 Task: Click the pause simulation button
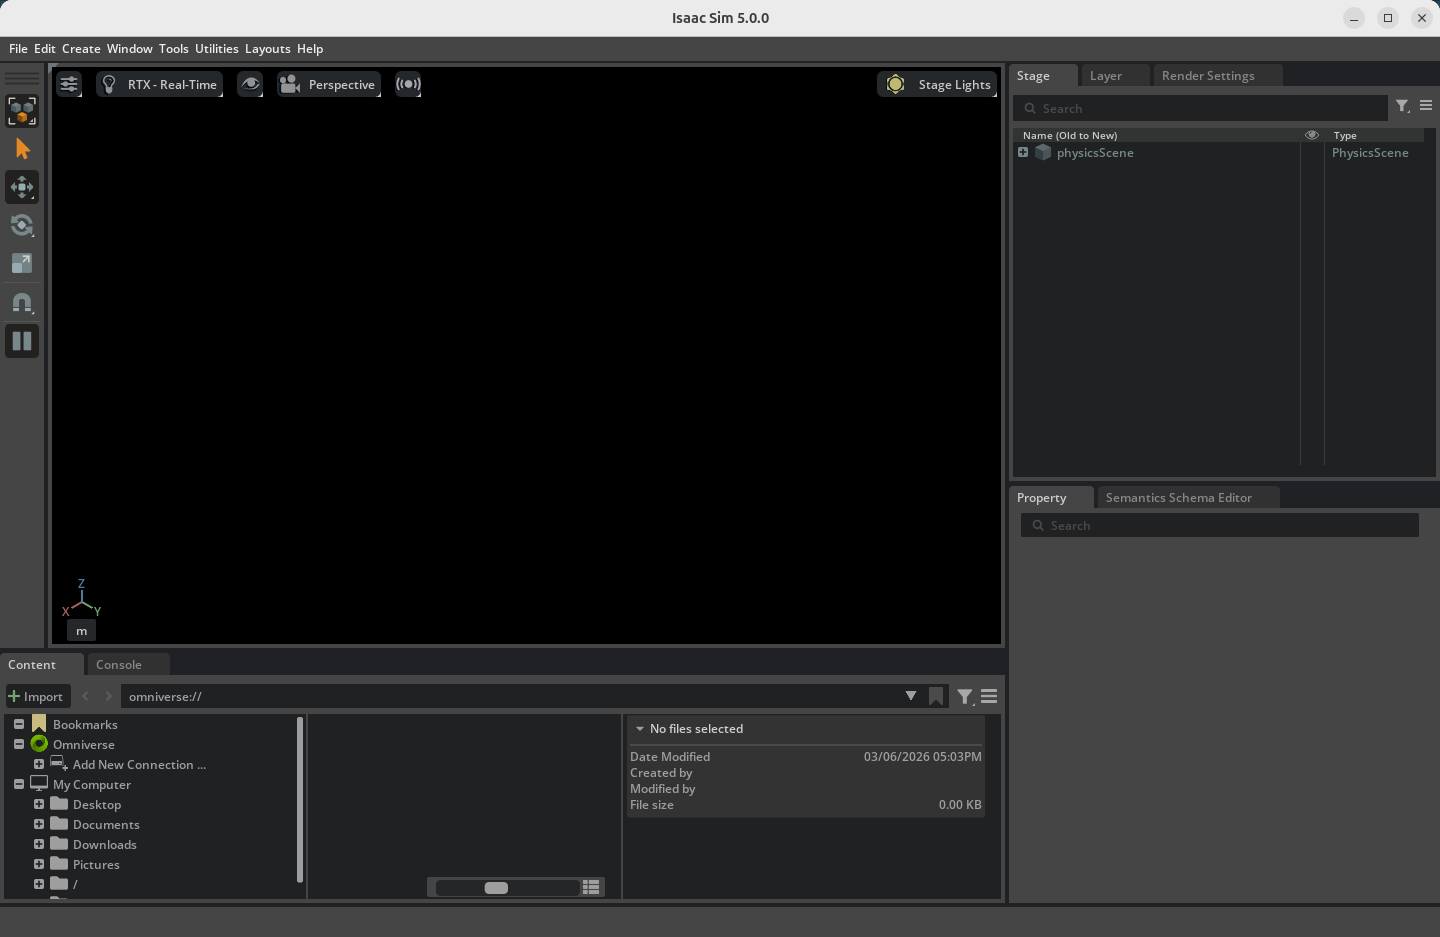(x=22, y=341)
